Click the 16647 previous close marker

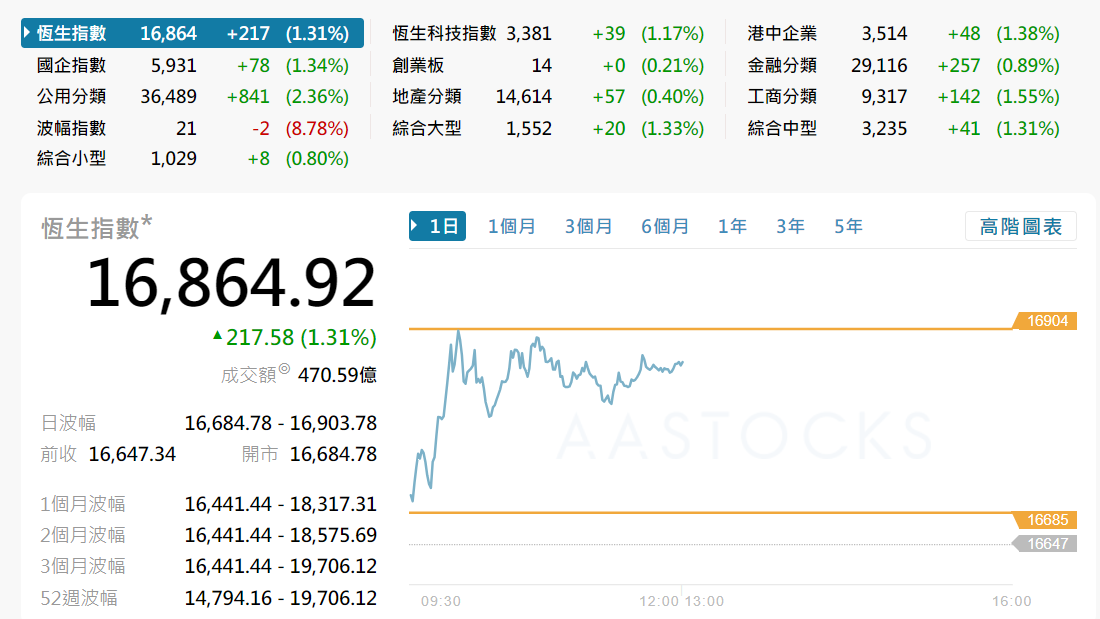click(x=1046, y=544)
